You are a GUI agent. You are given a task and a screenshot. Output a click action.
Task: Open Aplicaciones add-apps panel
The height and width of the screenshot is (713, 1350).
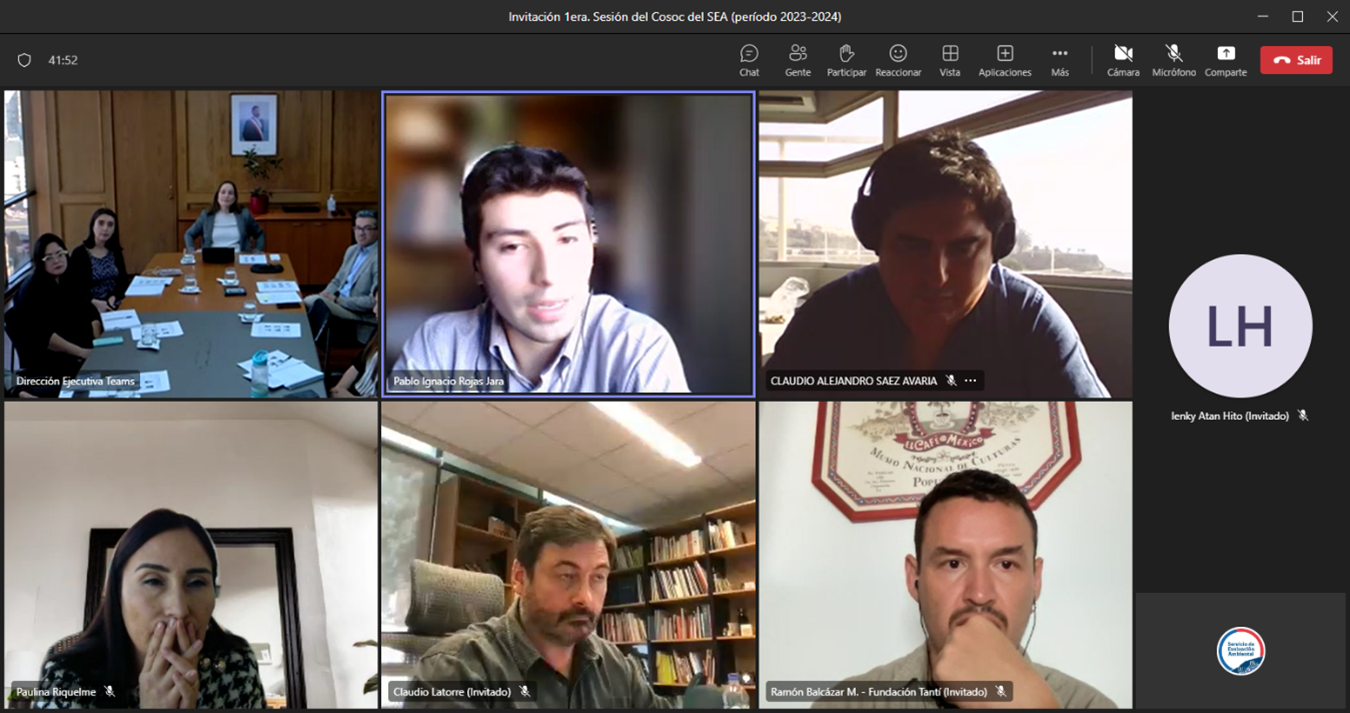(1004, 59)
